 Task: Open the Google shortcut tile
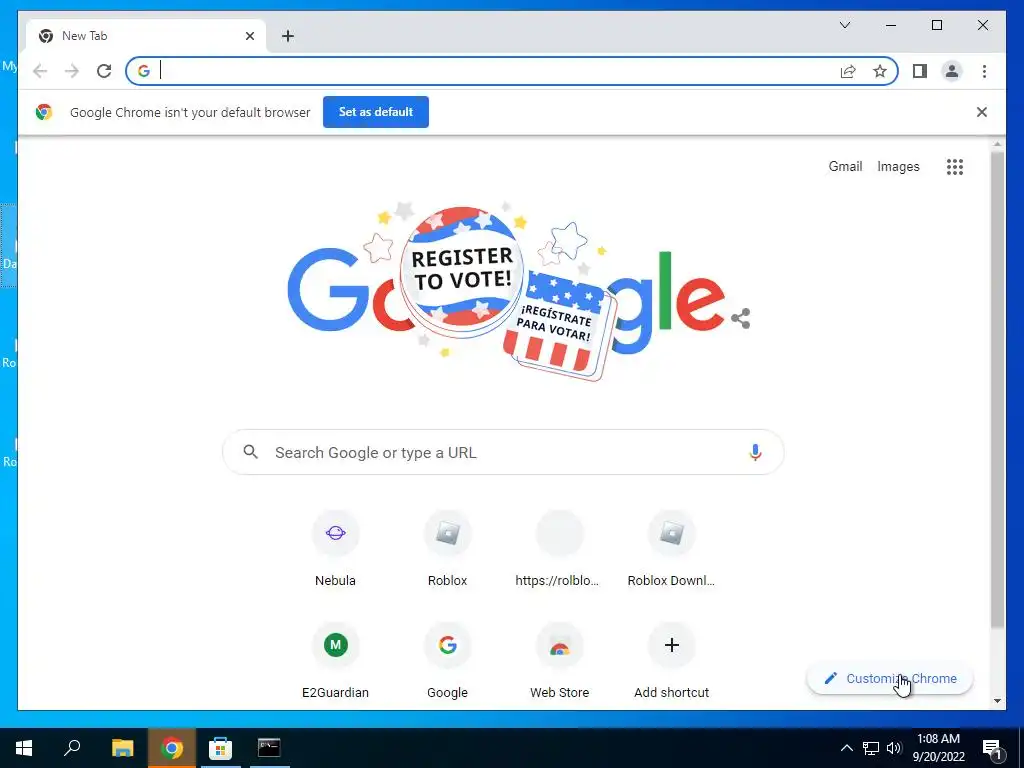click(447, 661)
